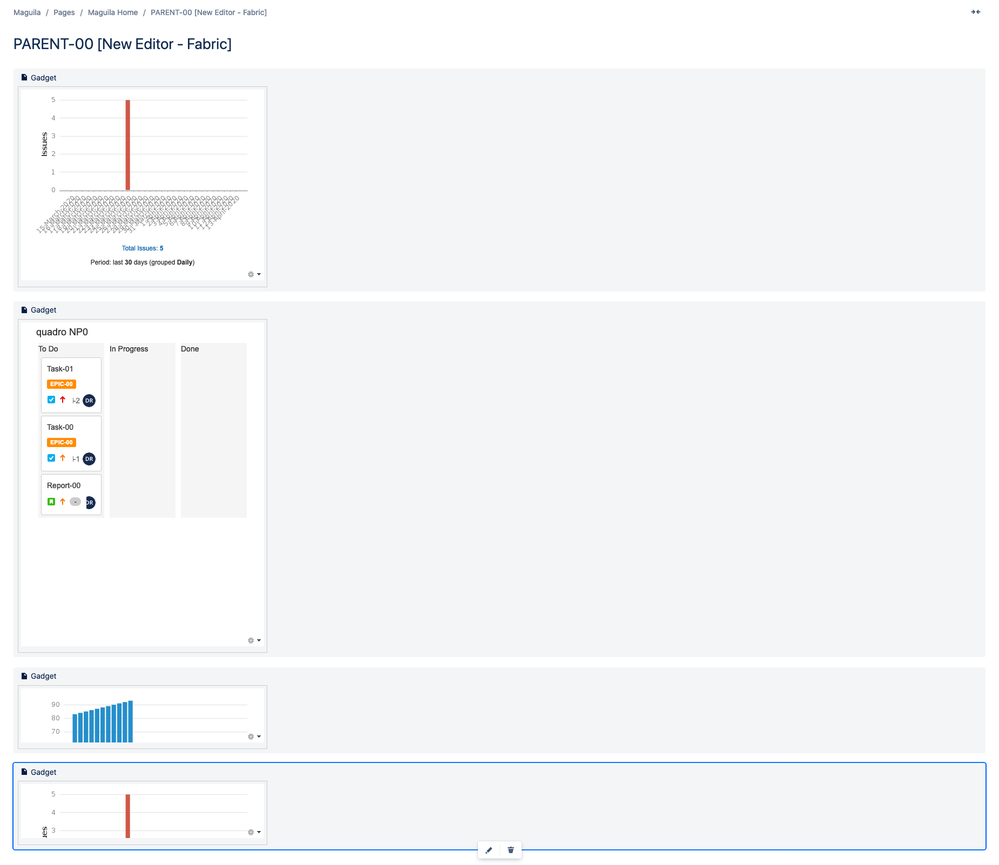Go to Maguila Home via the breadcrumb

[112, 12]
